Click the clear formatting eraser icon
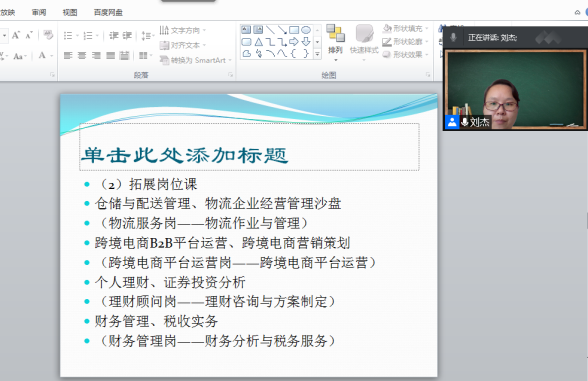 tap(48, 35)
